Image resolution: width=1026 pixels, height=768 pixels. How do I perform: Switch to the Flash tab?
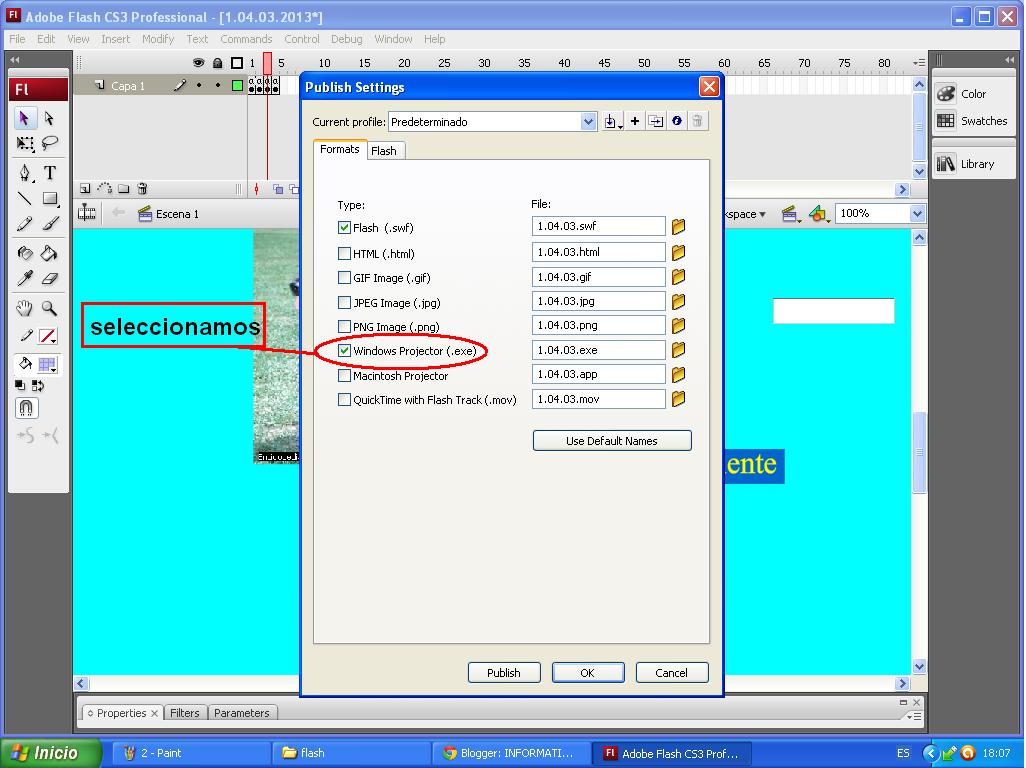pos(385,150)
